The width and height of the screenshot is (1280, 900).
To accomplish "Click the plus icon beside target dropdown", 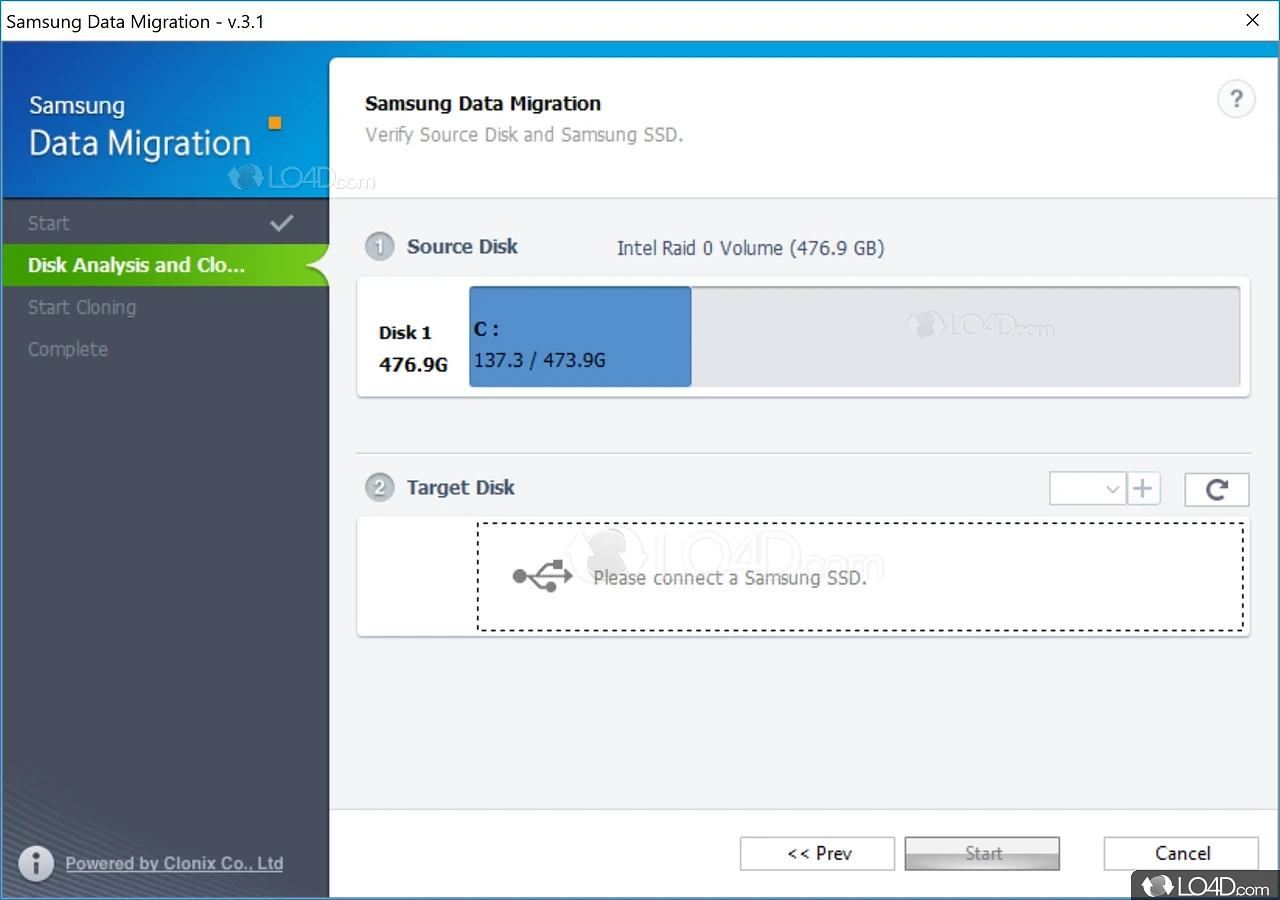I will [1143, 489].
